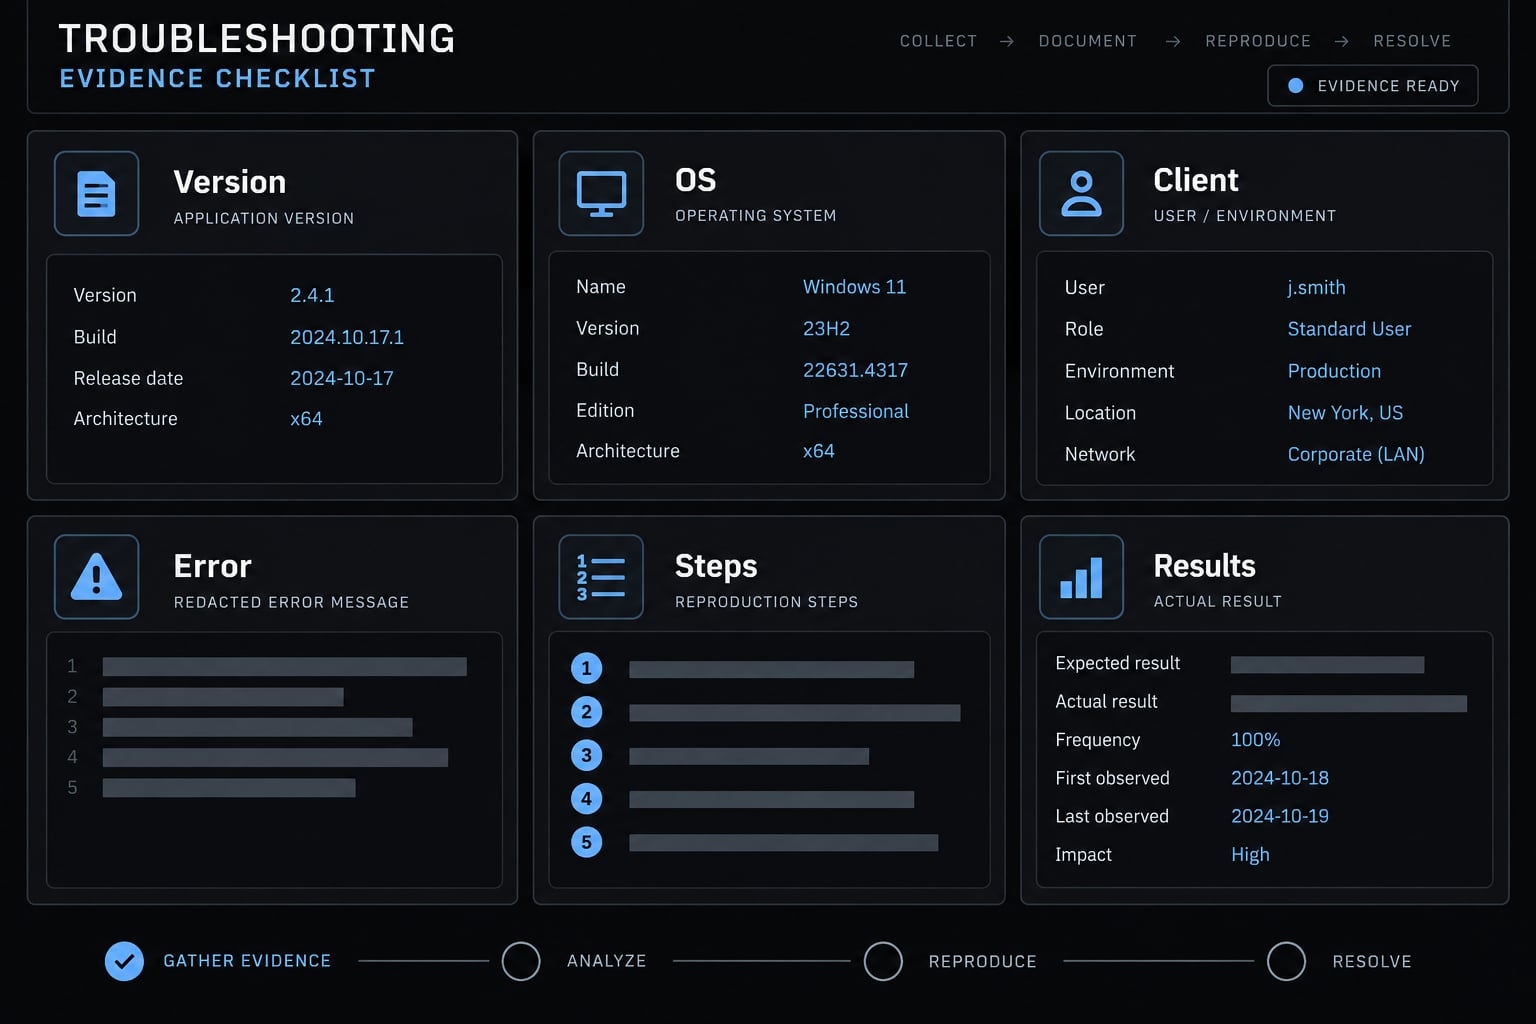Image resolution: width=1536 pixels, height=1024 pixels.
Task: Open the DOCUMENT step in header
Action: click(x=1087, y=41)
